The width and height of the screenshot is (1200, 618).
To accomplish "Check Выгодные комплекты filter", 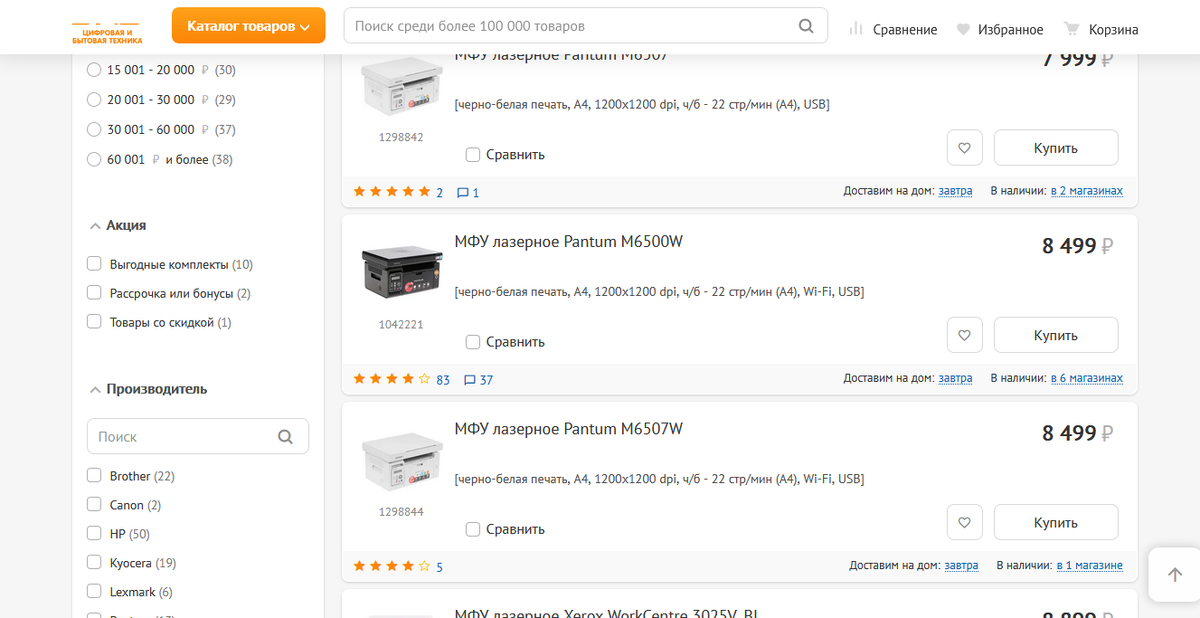I will (x=94, y=264).
